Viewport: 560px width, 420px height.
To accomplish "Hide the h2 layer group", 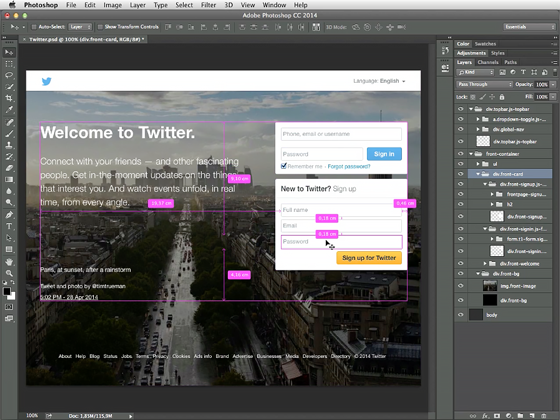I will point(460,204).
